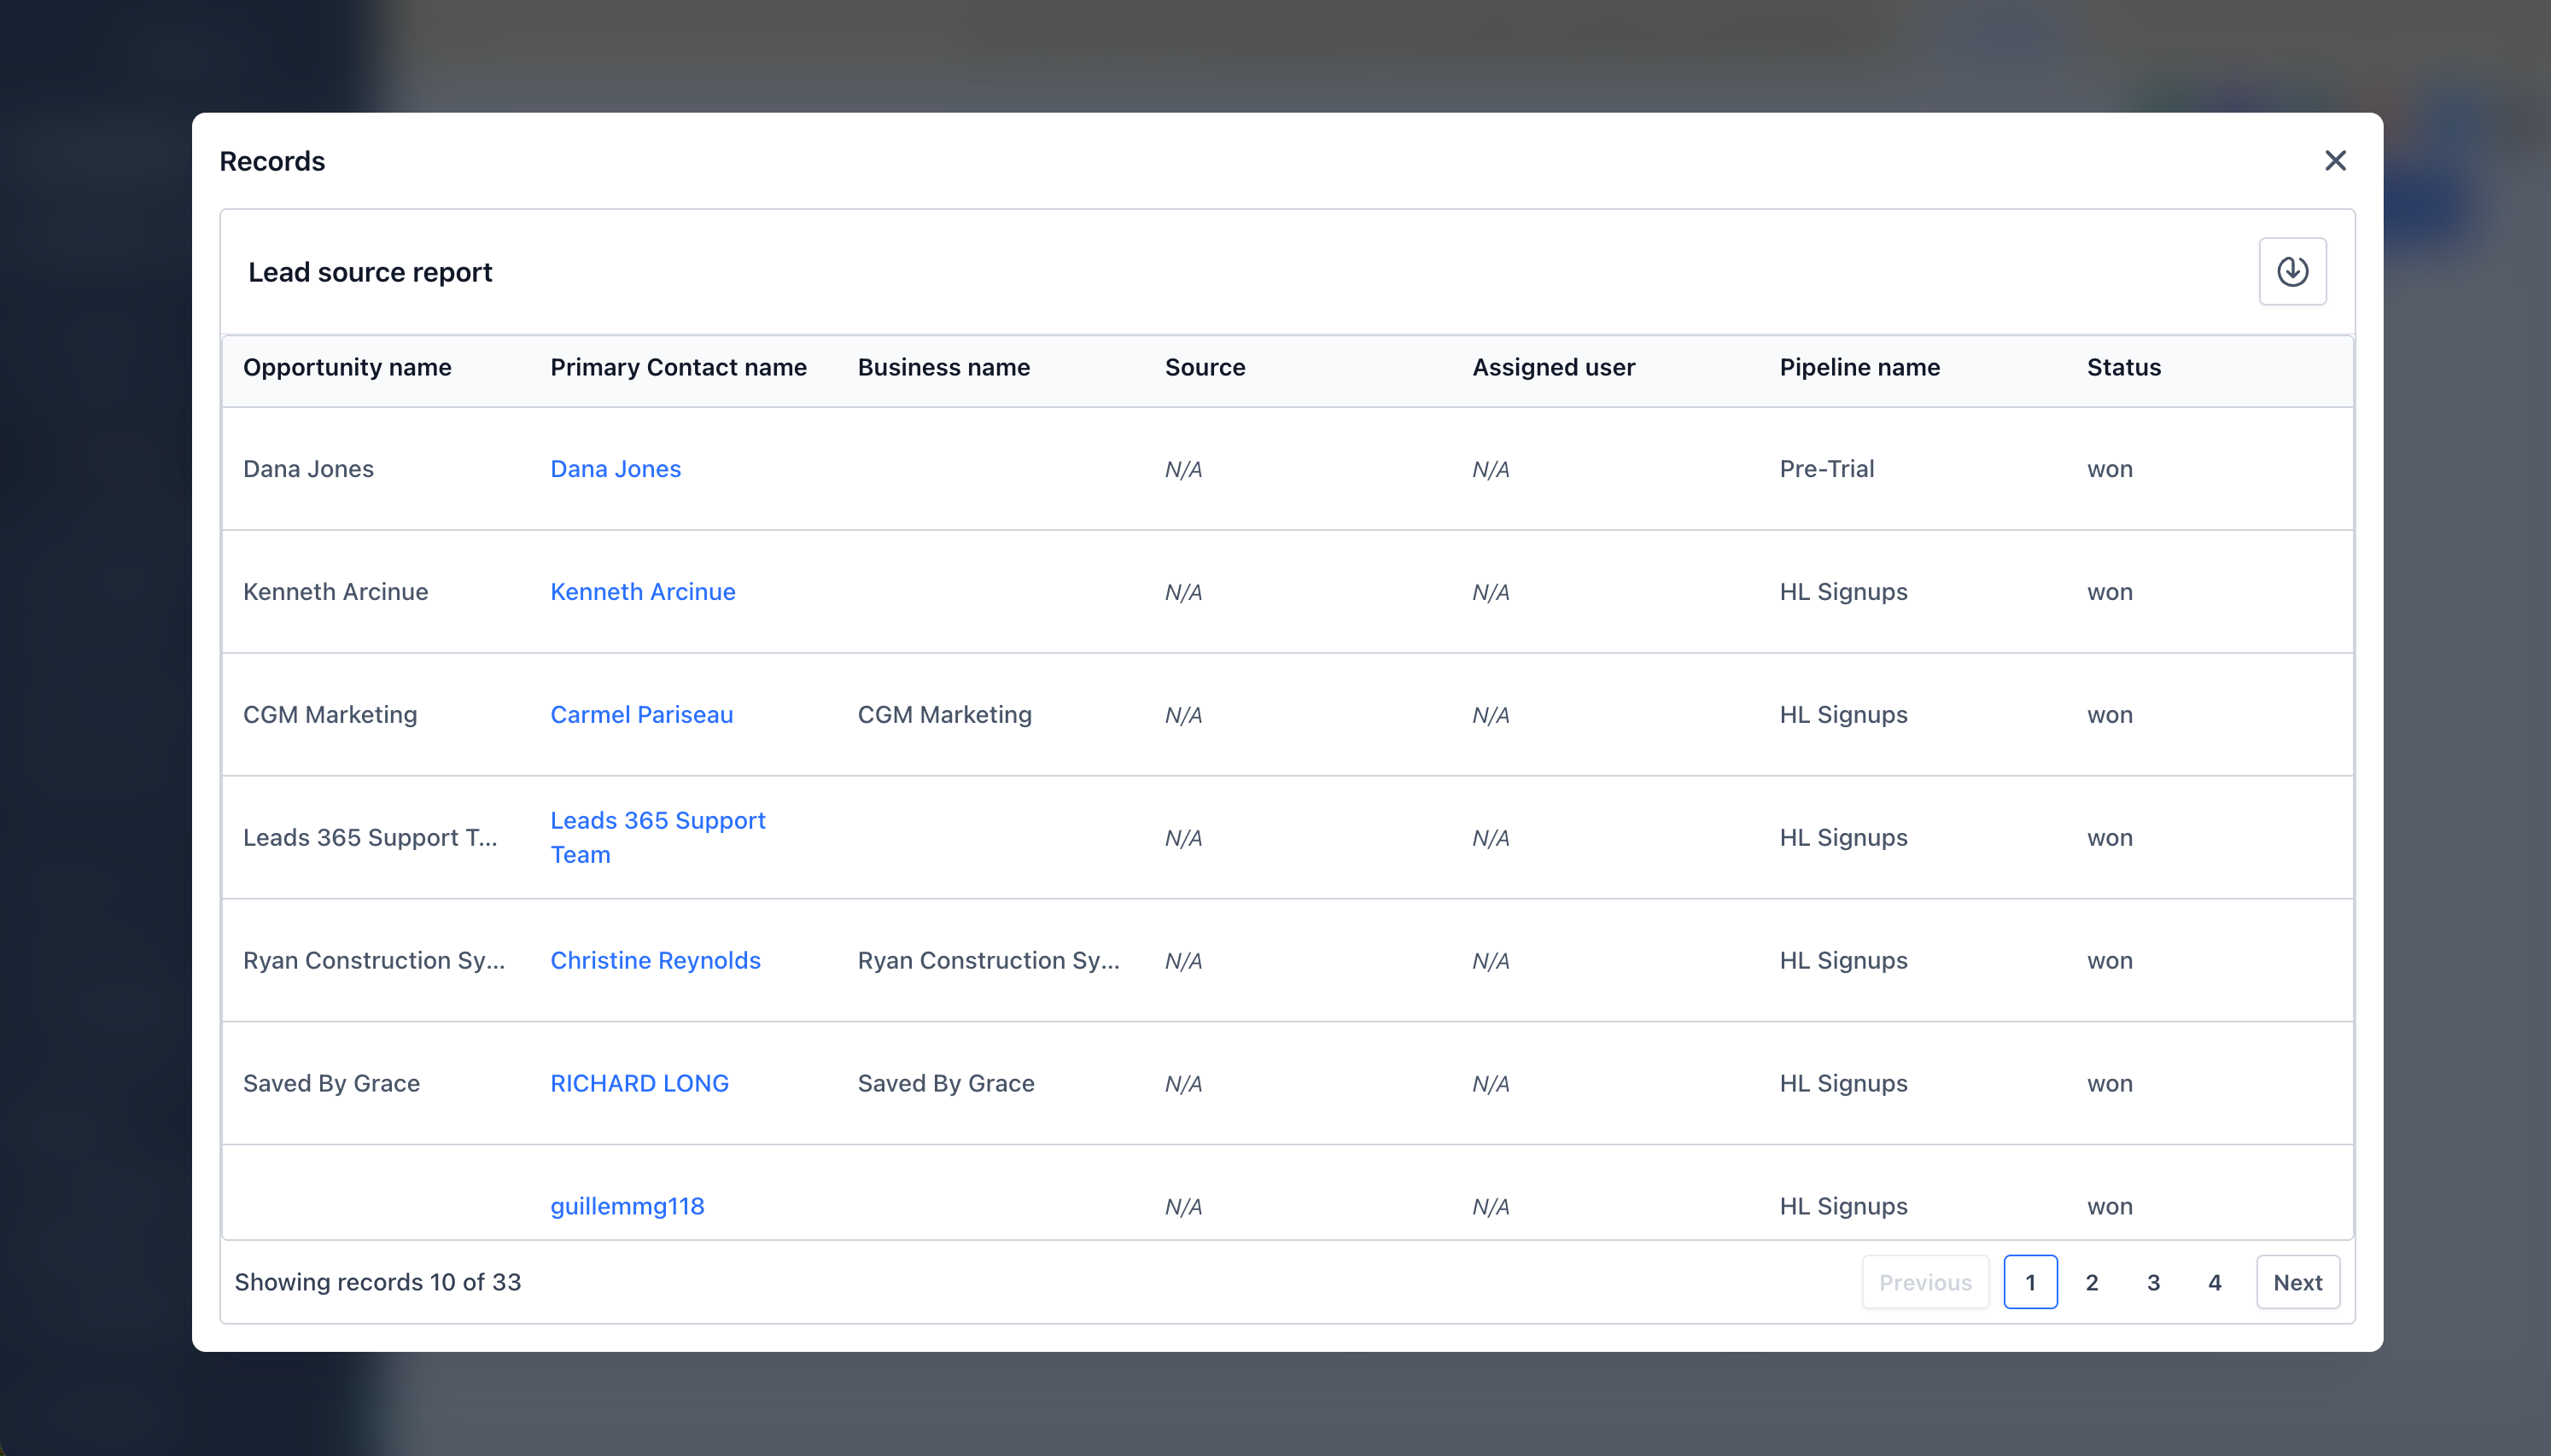Viewport: 2551px width, 1456px height.
Task: Open Kenneth Arcinue contact link
Action: coord(642,592)
